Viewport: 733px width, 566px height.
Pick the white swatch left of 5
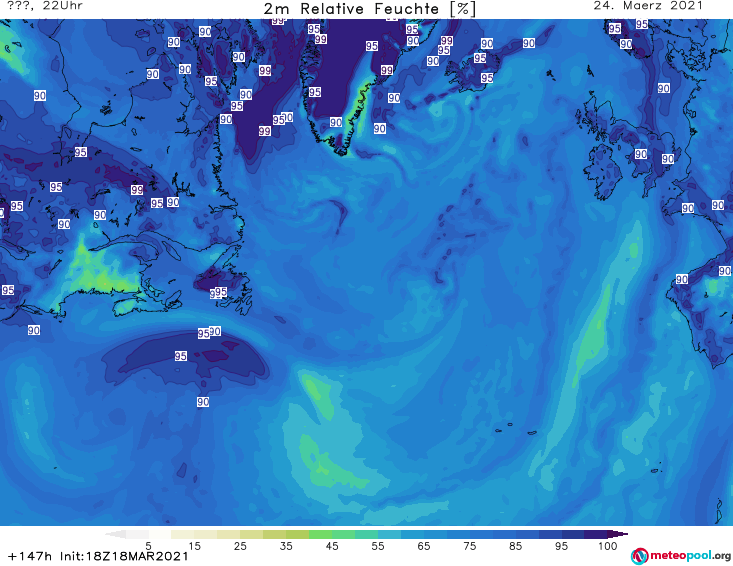(x=137, y=534)
